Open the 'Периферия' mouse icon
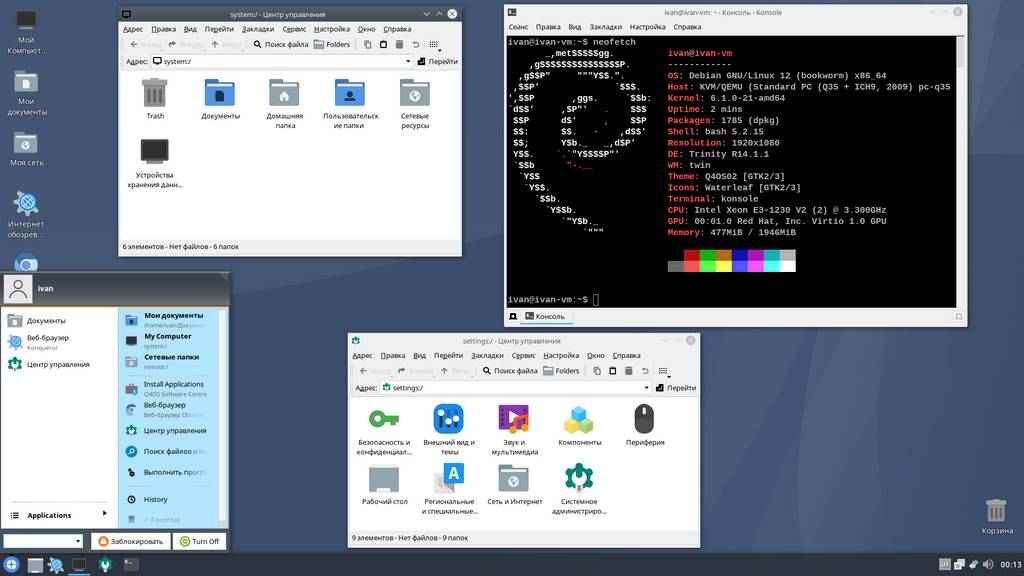 (x=644, y=419)
